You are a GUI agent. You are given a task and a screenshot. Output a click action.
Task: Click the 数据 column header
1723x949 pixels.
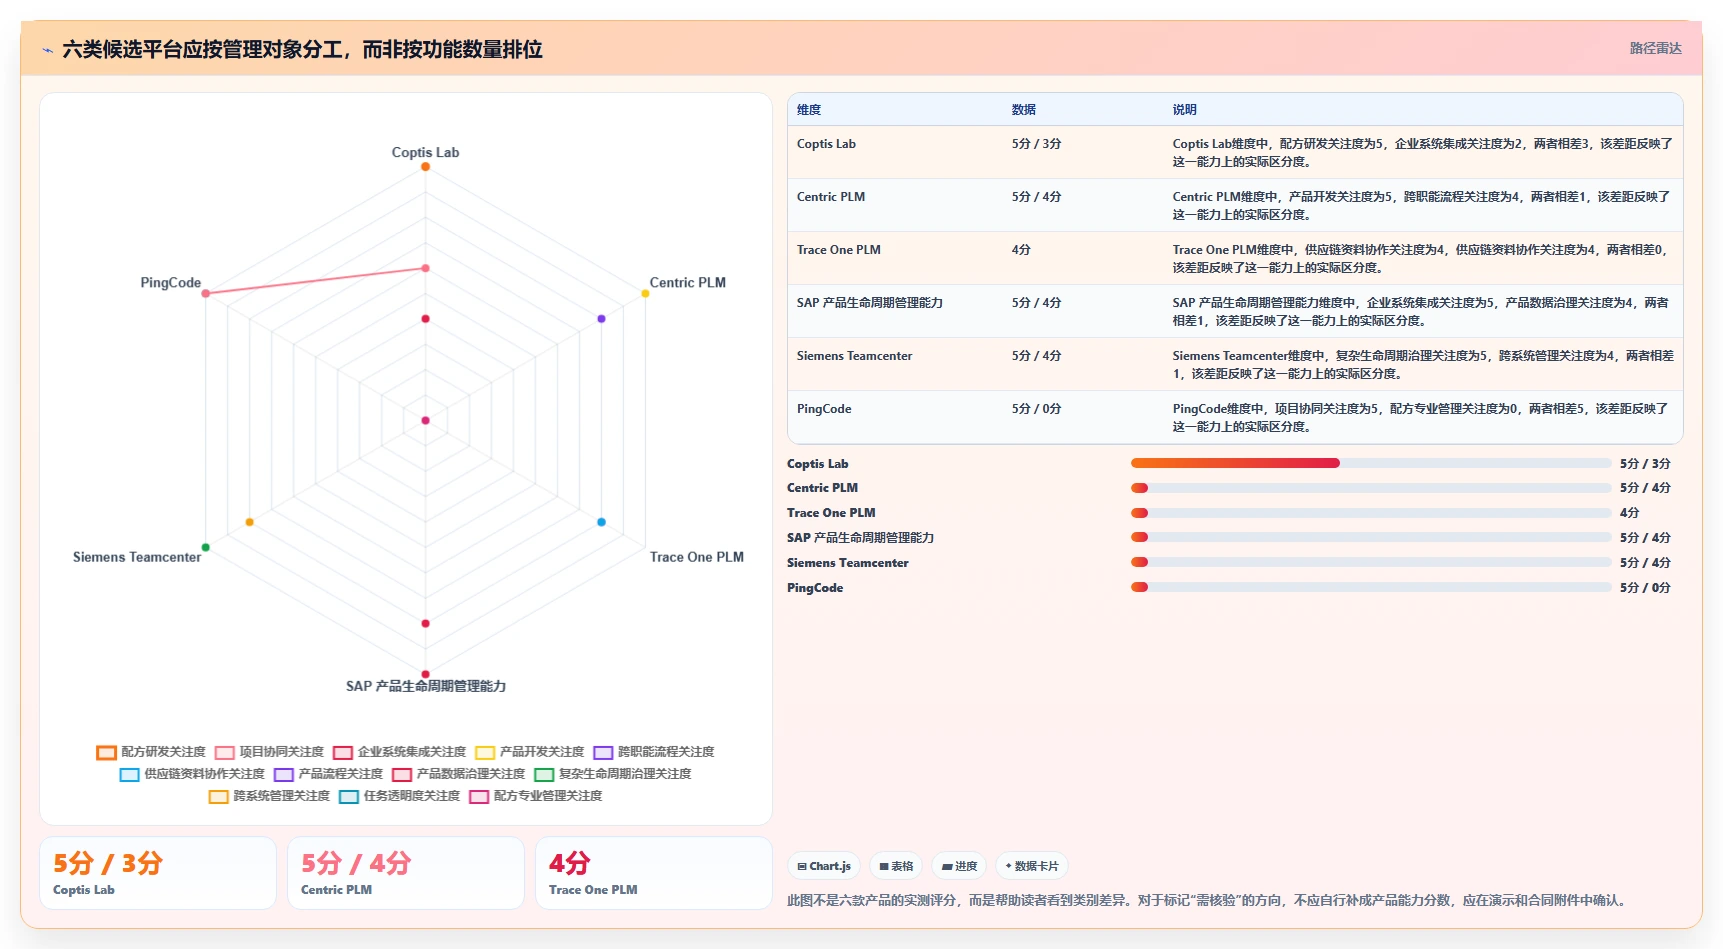1024,110
